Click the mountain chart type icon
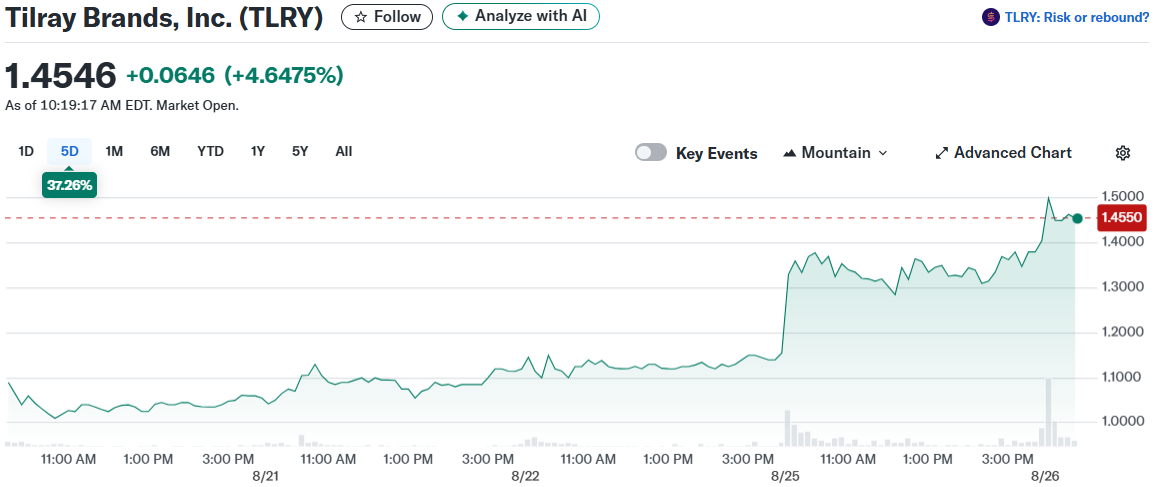This screenshot has height=487, width=1156. point(790,153)
